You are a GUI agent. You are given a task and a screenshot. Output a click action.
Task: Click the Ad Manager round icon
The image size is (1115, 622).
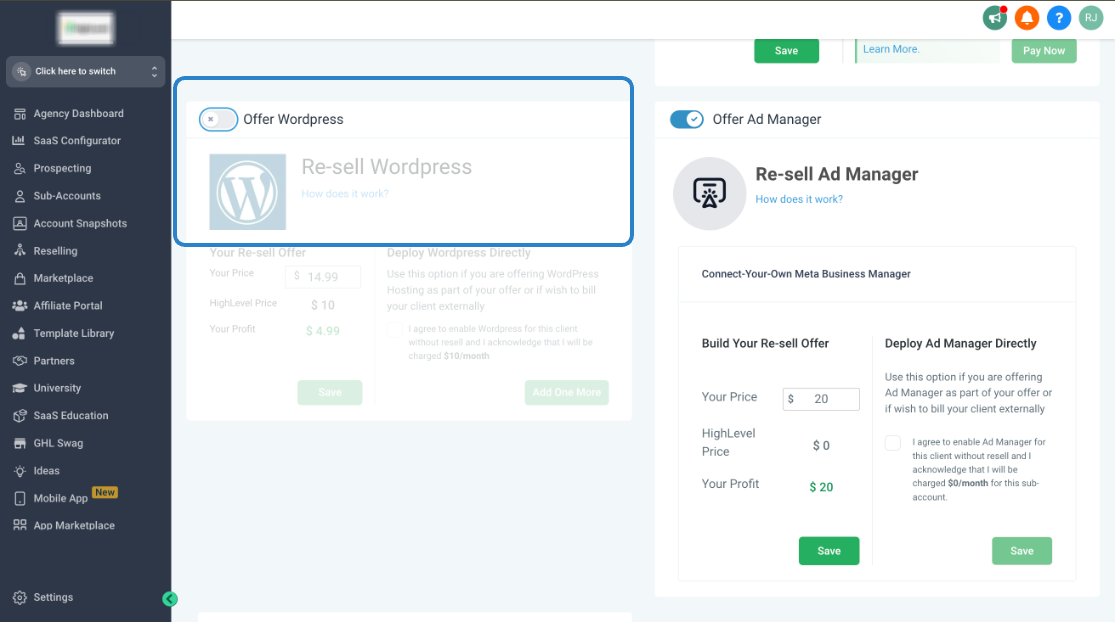coord(709,193)
